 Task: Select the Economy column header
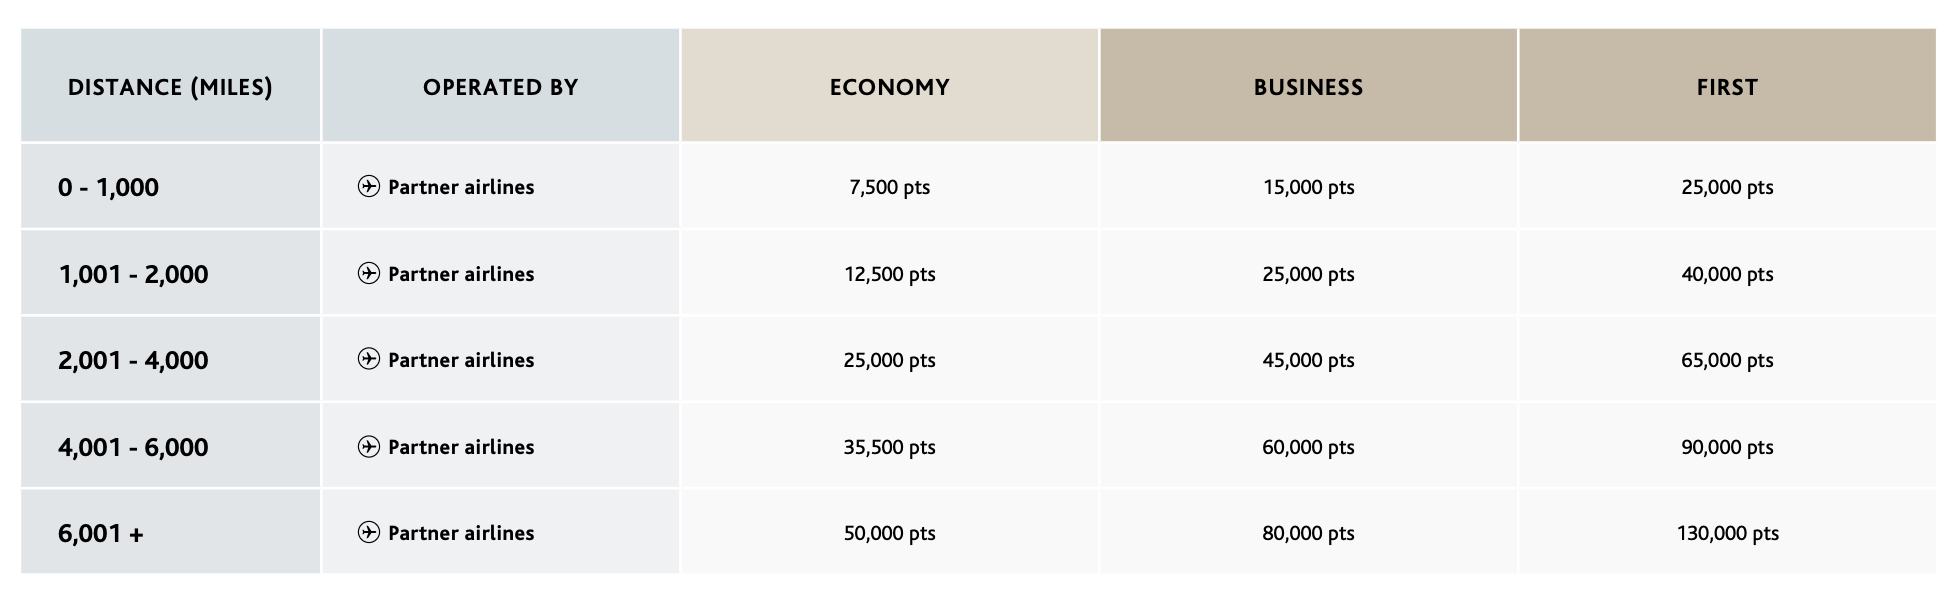point(889,87)
